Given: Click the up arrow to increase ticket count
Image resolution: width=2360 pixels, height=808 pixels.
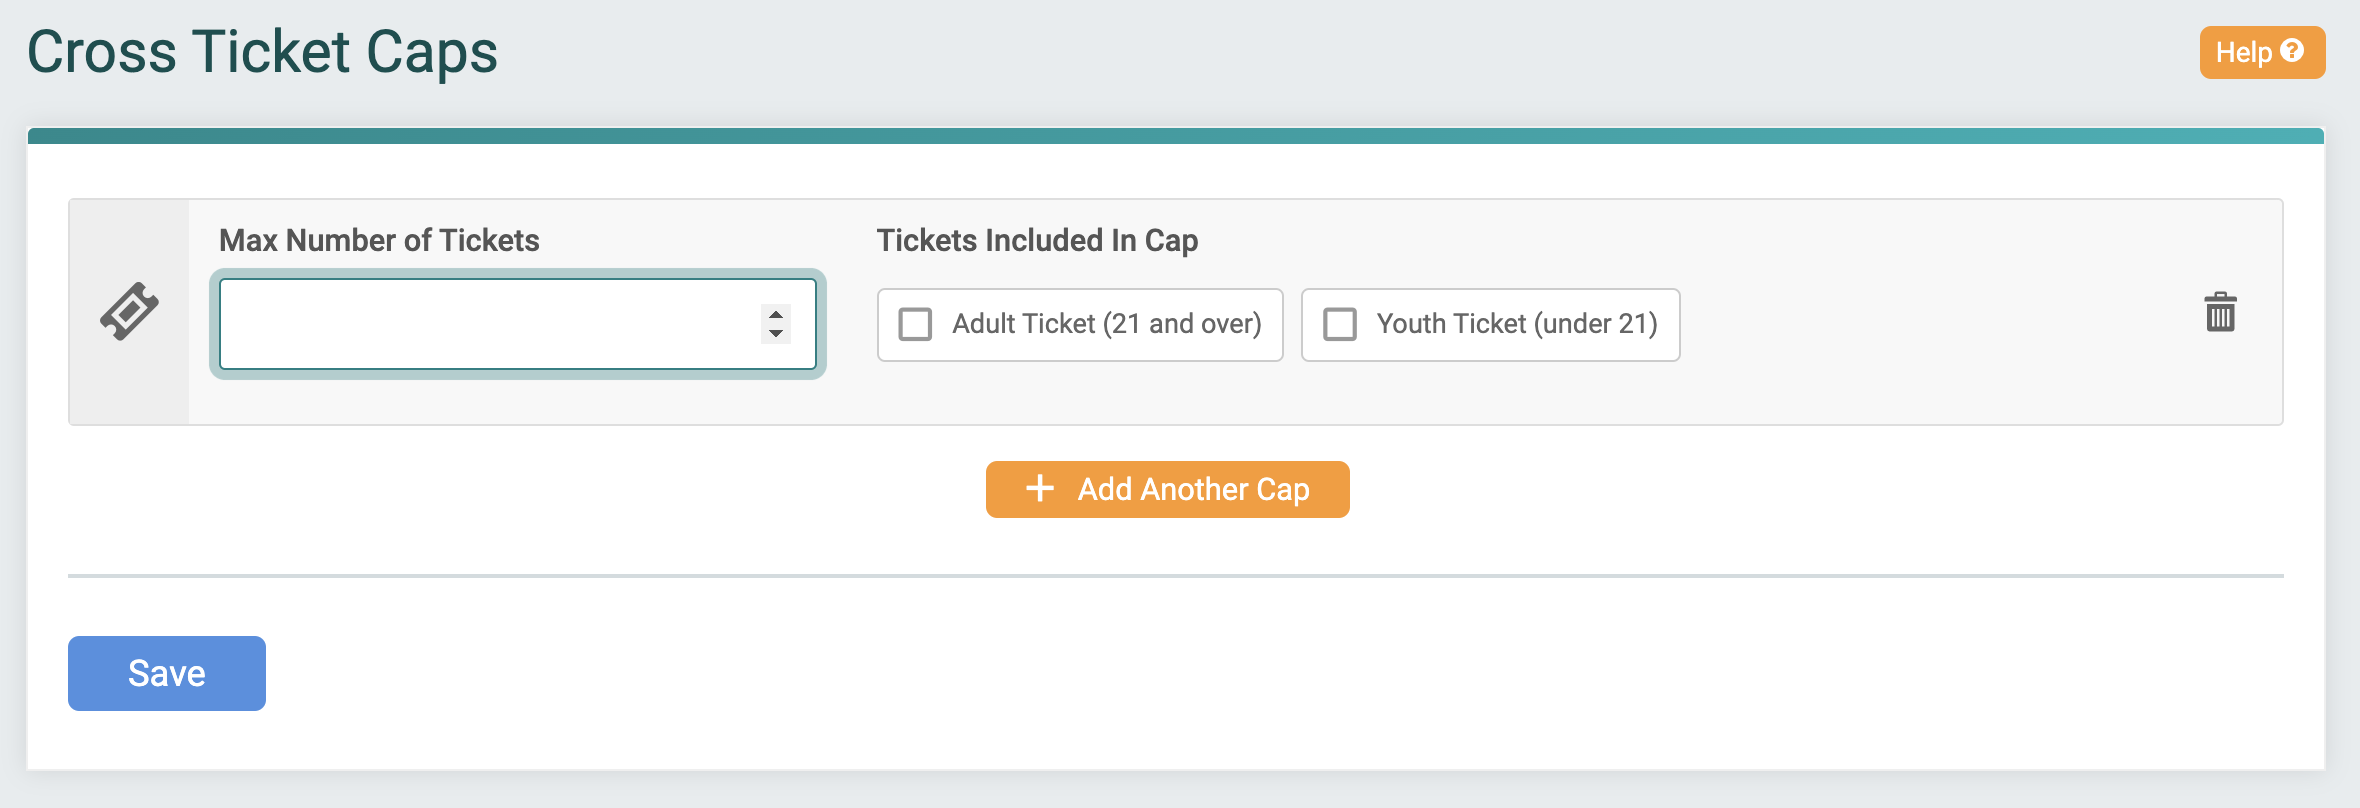Looking at the screenshot, I should click(x=777, y=313).
